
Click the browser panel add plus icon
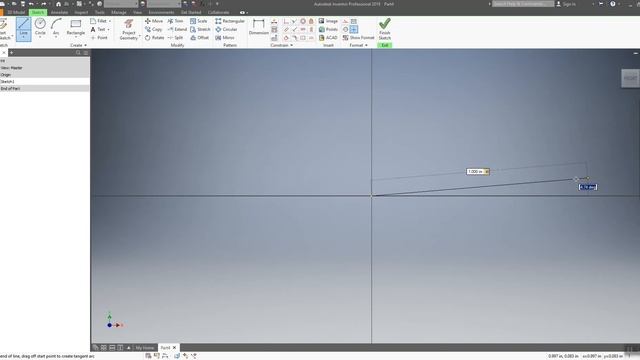point(11,53)
